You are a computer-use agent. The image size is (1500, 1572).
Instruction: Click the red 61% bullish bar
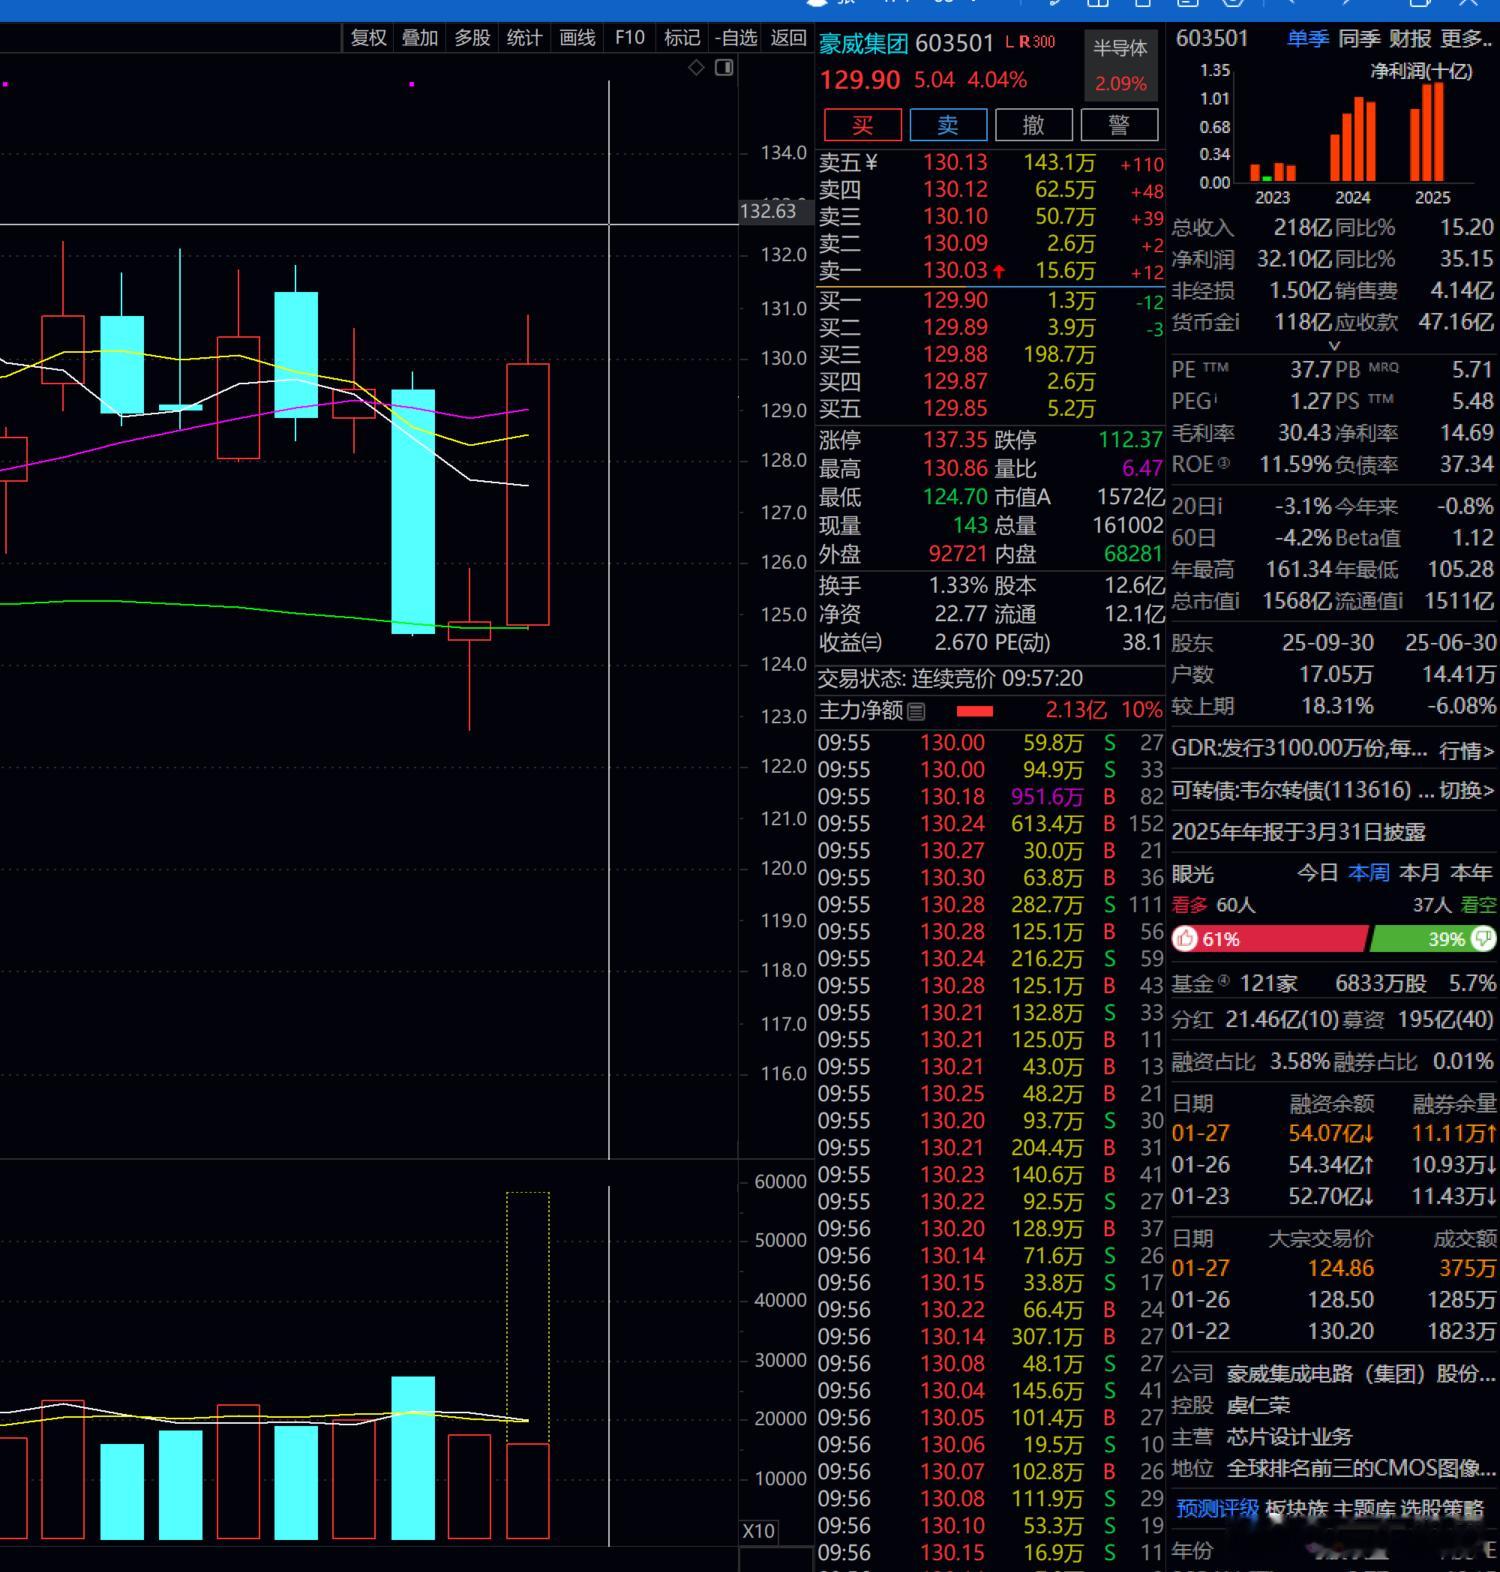coord(1269,939)
